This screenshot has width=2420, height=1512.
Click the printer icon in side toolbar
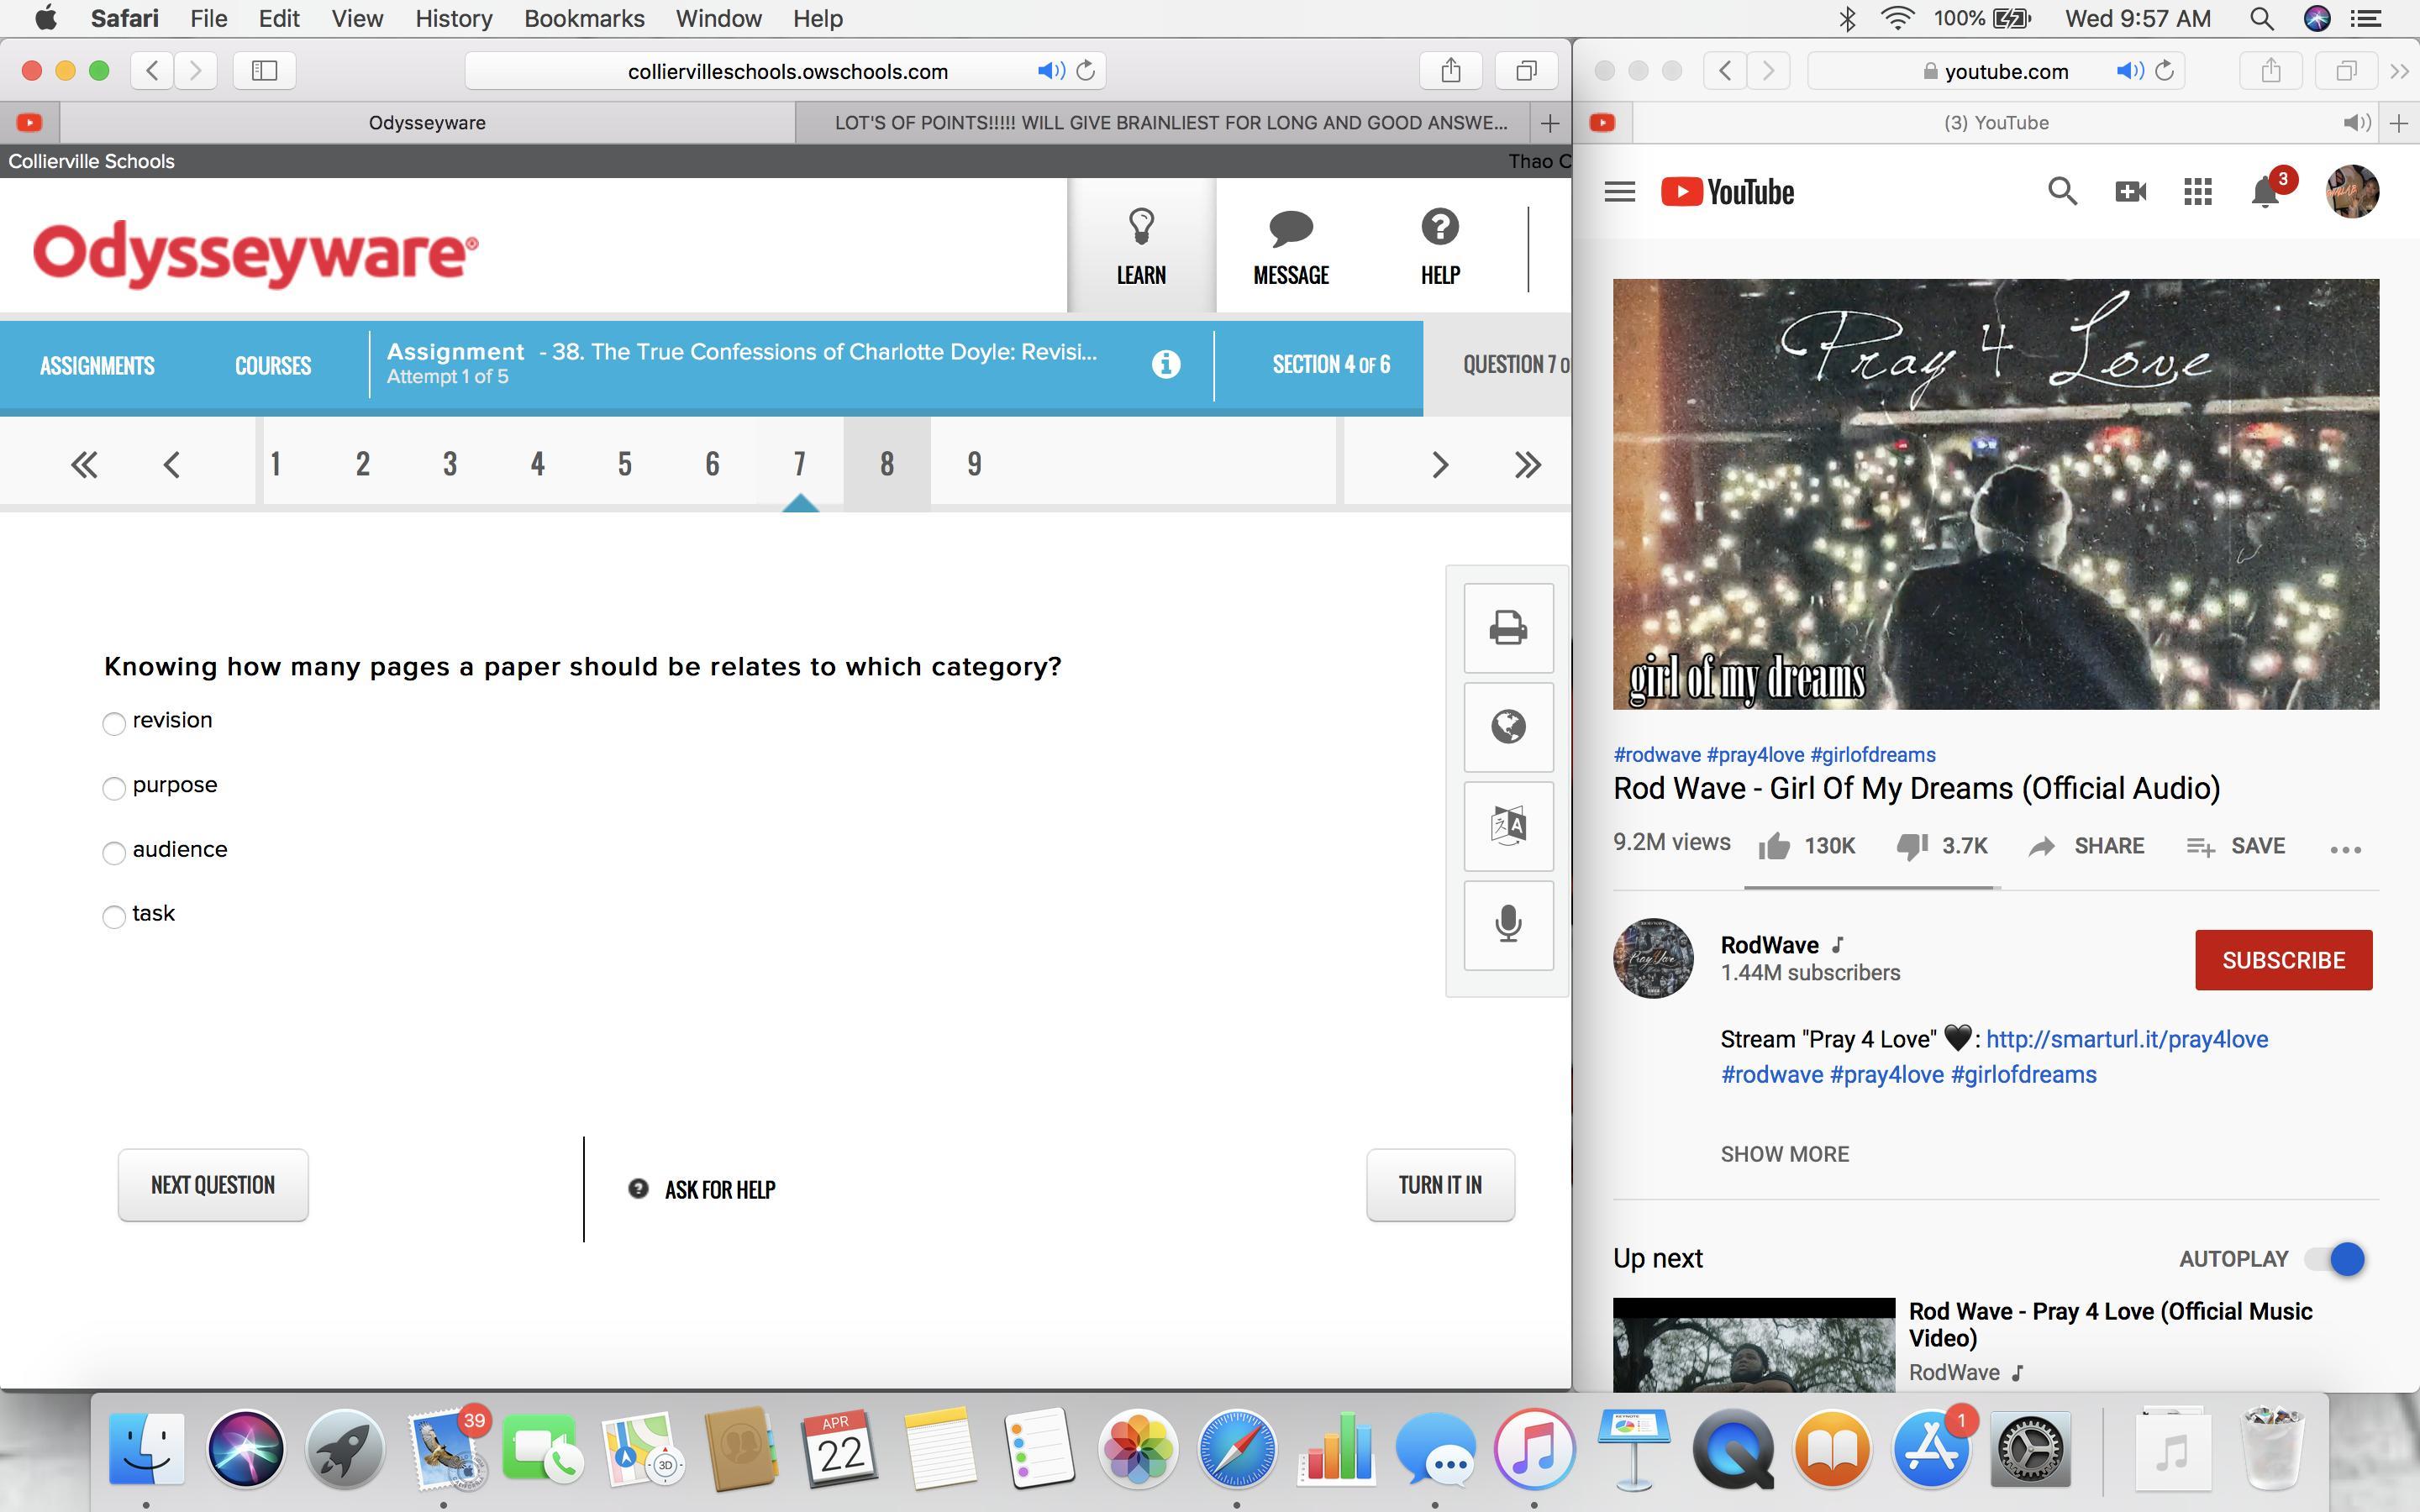[x=1508, y=628]
